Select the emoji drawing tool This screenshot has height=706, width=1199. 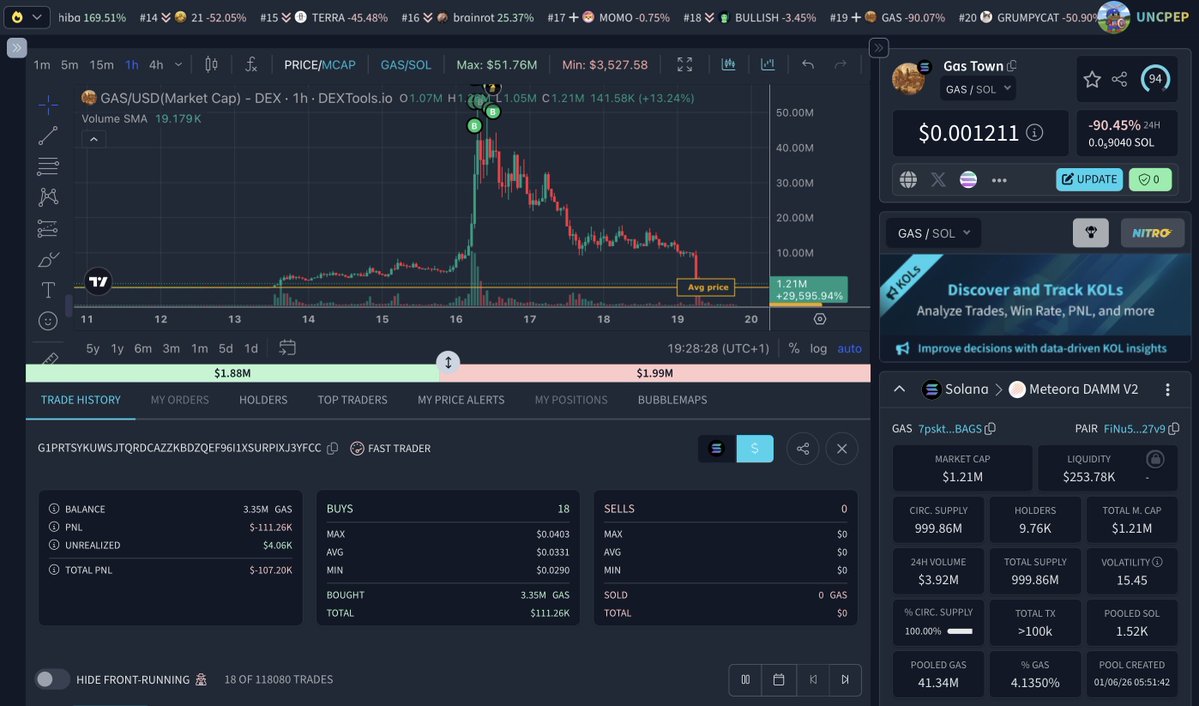pos(47,320)
